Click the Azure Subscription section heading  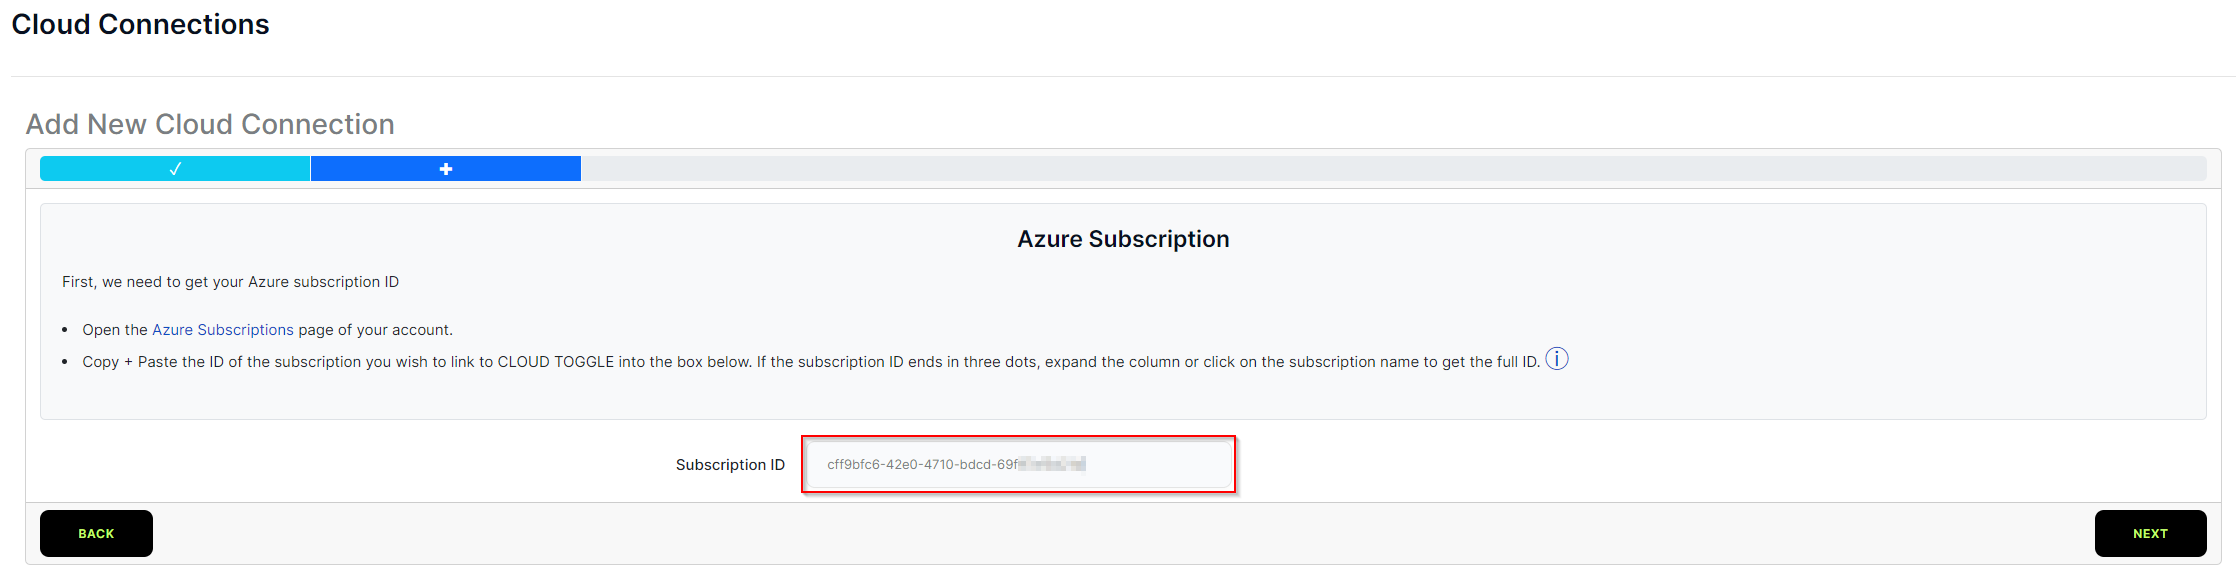click(x=1123, y=239)
